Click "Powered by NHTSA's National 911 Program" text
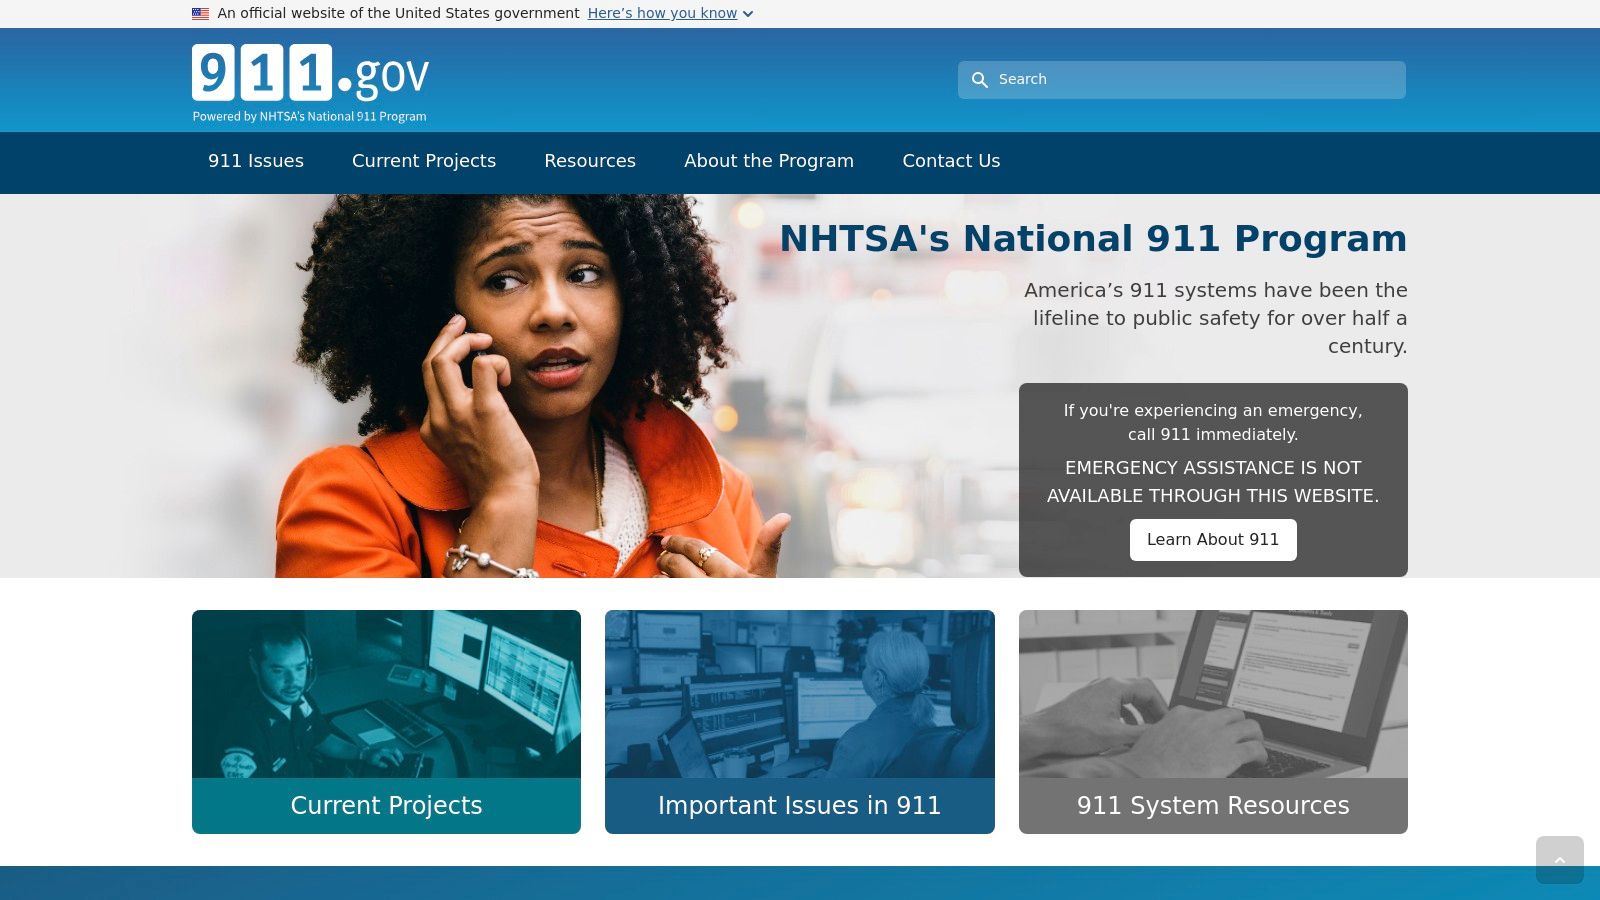The height and width of the screenshot is (900, 1600). (x=308, y=116)
